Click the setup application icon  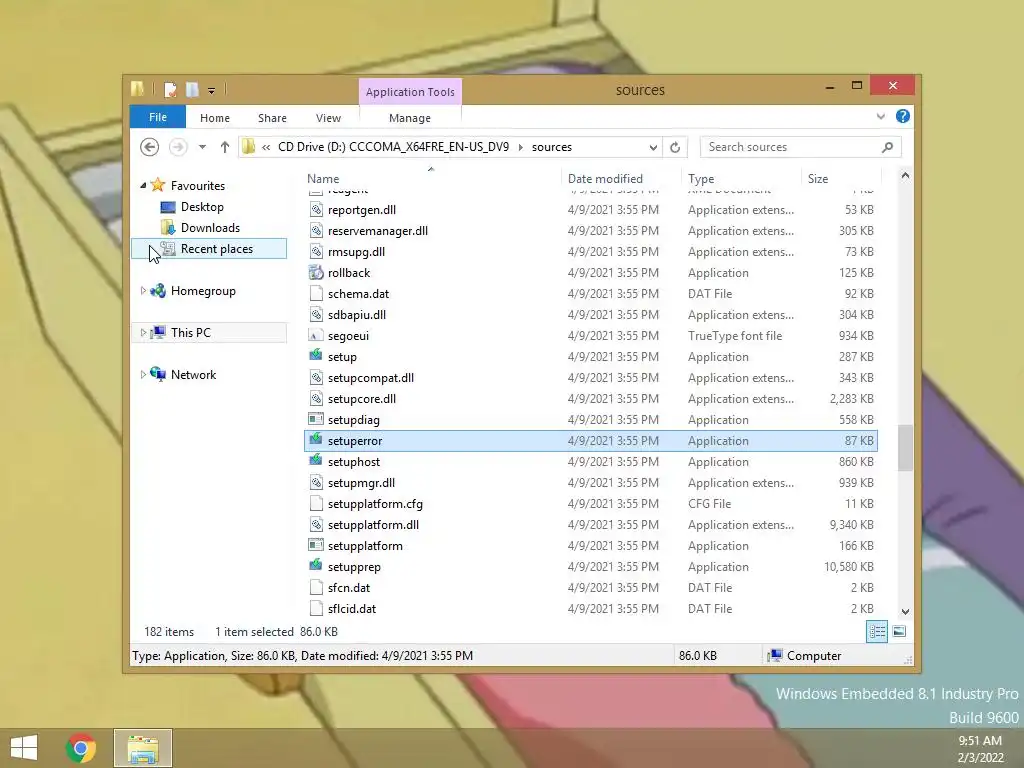[316, 356]
